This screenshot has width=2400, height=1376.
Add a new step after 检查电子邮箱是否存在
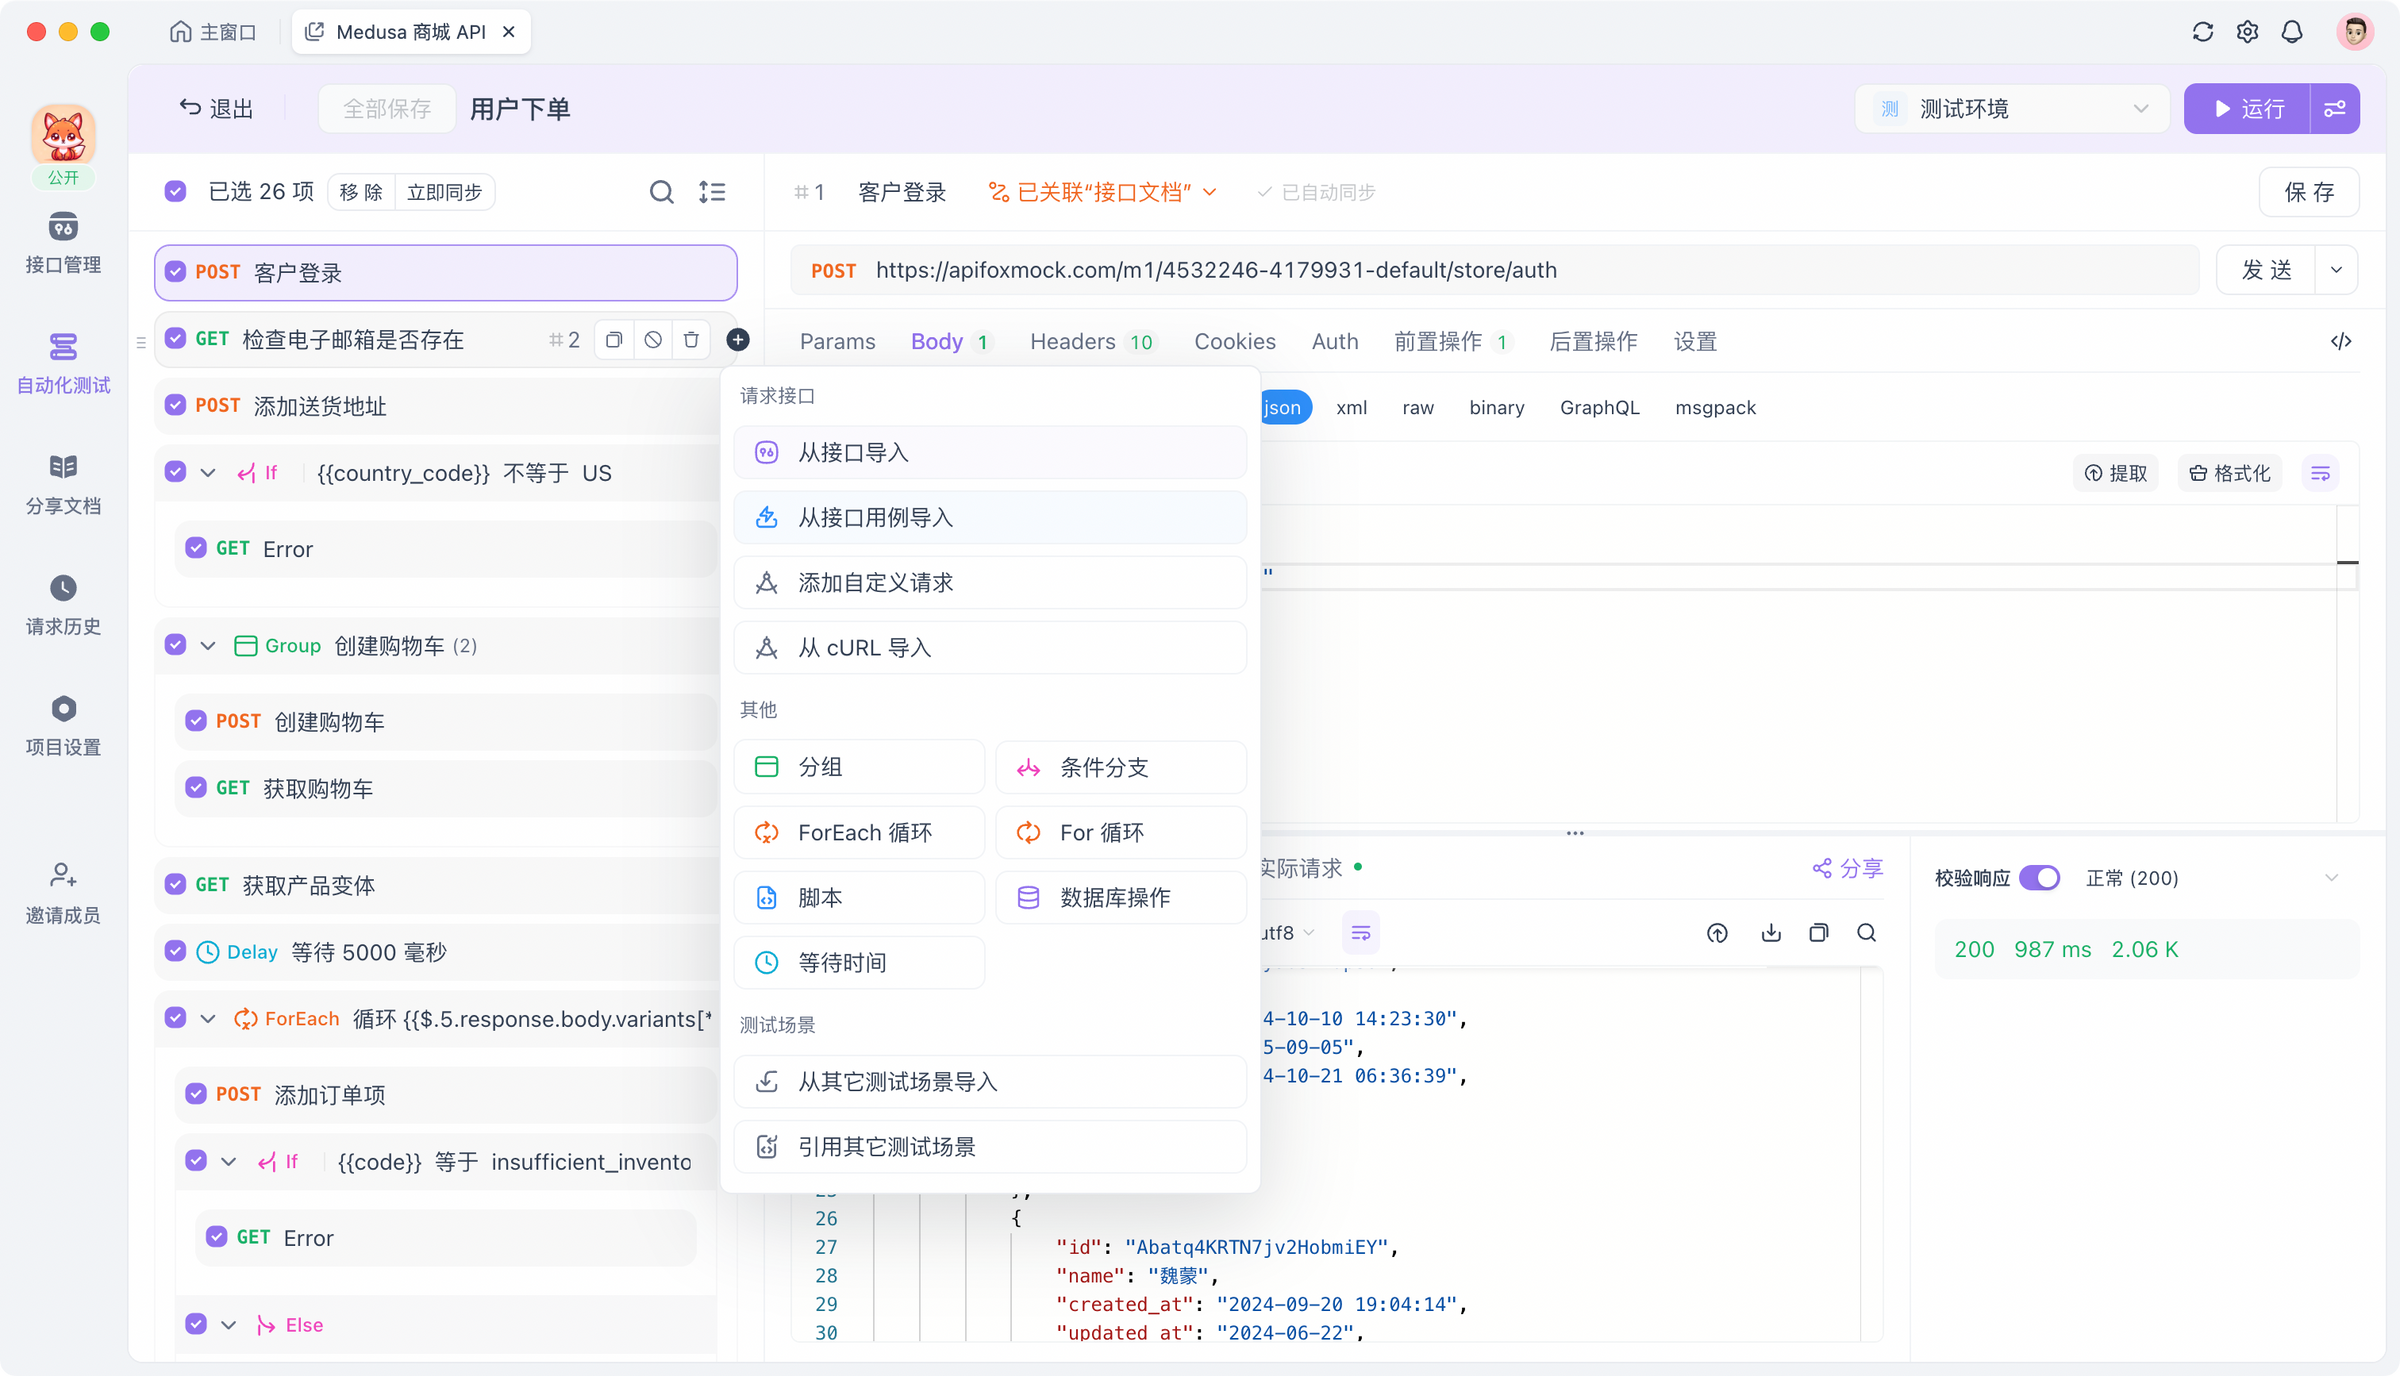[738, 340]
